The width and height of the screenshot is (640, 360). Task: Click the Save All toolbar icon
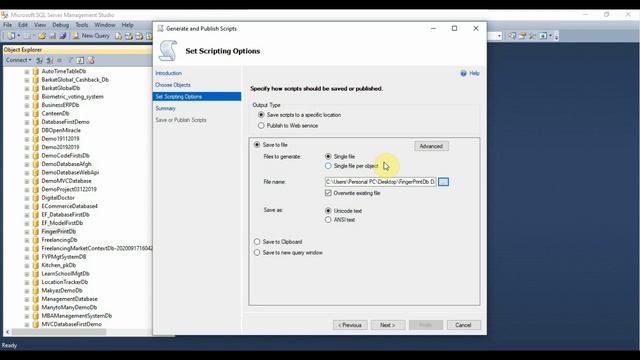(x=63, y=36)
